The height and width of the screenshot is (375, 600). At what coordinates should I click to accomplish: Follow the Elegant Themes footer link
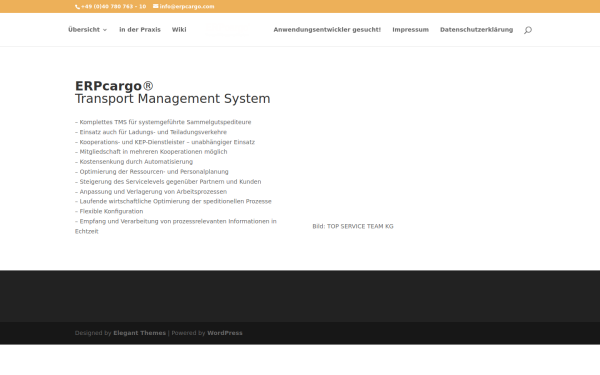pyautogui.click(x=139, y=333)
